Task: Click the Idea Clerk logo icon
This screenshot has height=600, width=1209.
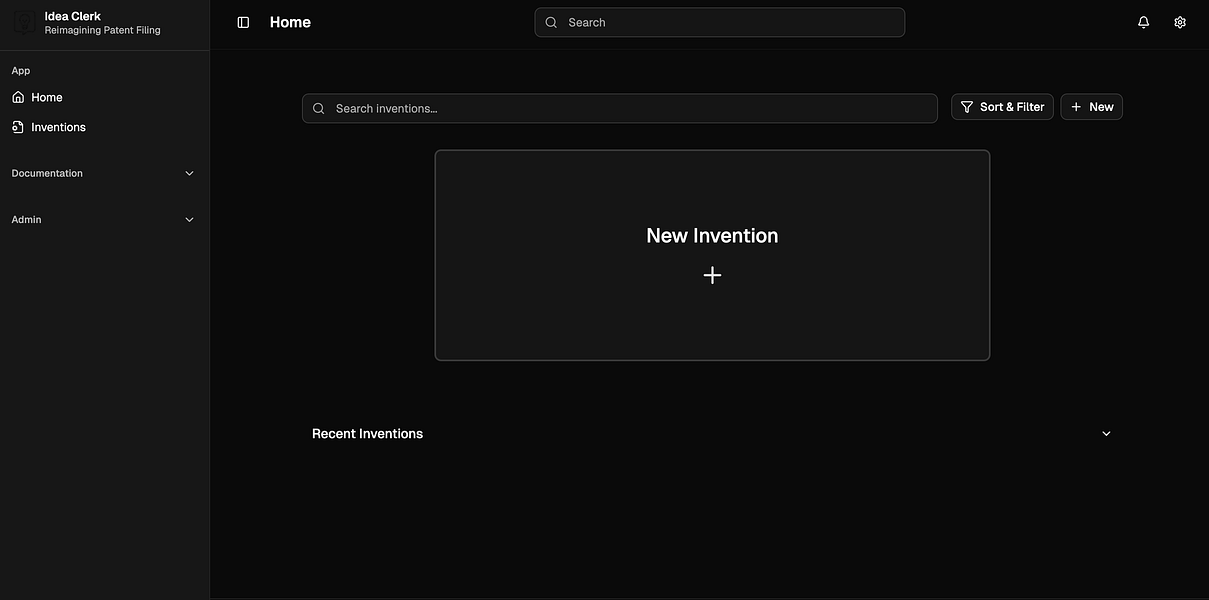Action: coord(24,22)
